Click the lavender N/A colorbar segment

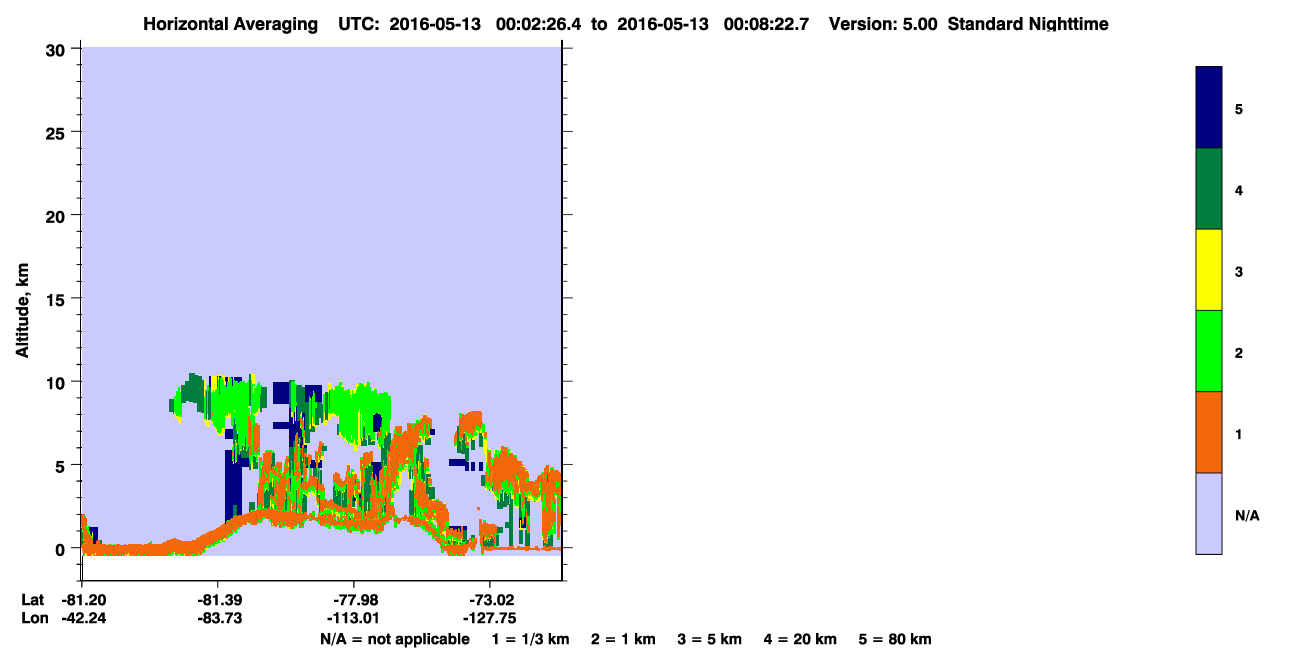[x=1209, y=513]
